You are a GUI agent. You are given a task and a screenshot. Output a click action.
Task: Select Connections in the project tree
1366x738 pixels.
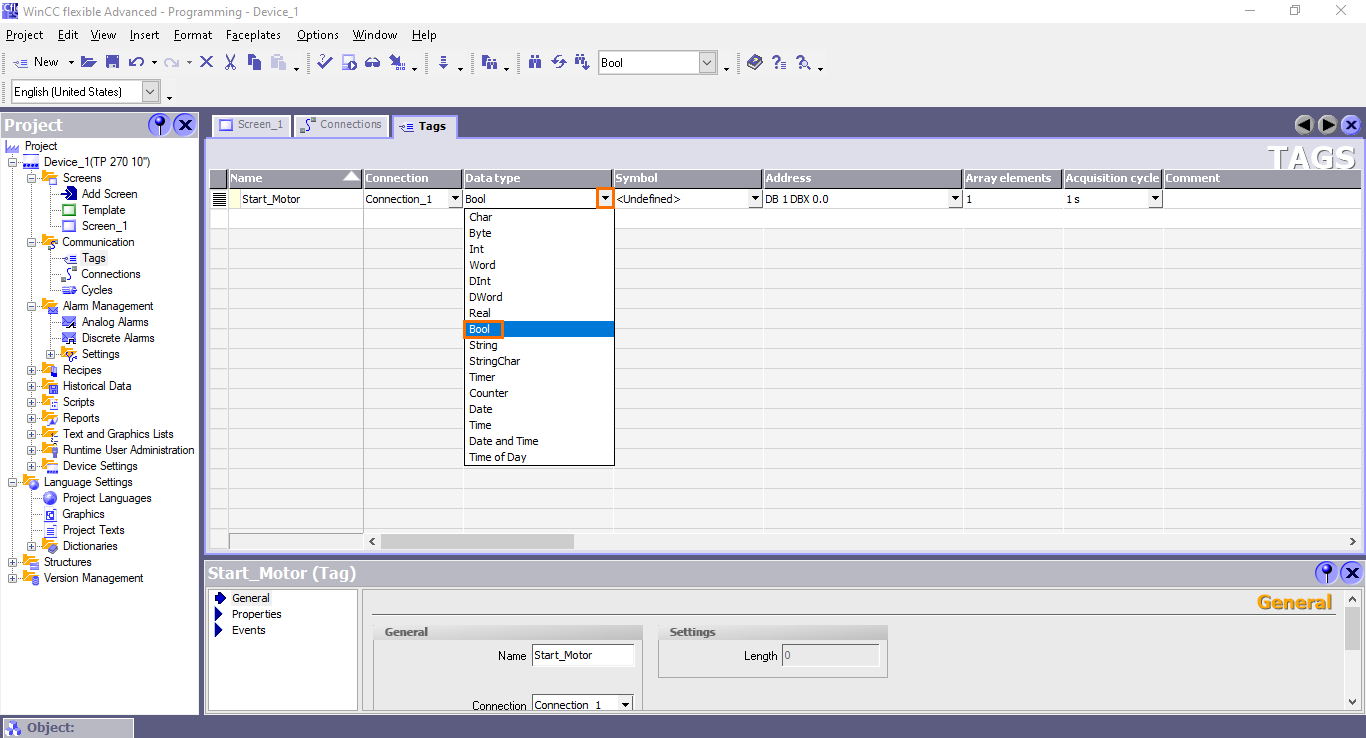tap(110, 274)
